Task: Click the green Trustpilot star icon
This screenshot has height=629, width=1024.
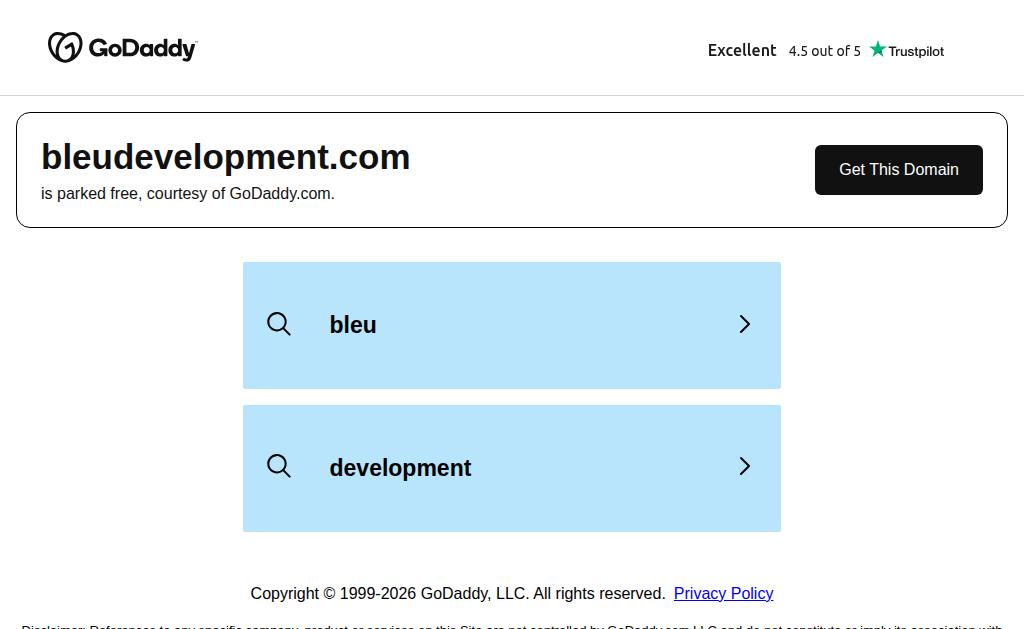Action: tap(878, 49)
